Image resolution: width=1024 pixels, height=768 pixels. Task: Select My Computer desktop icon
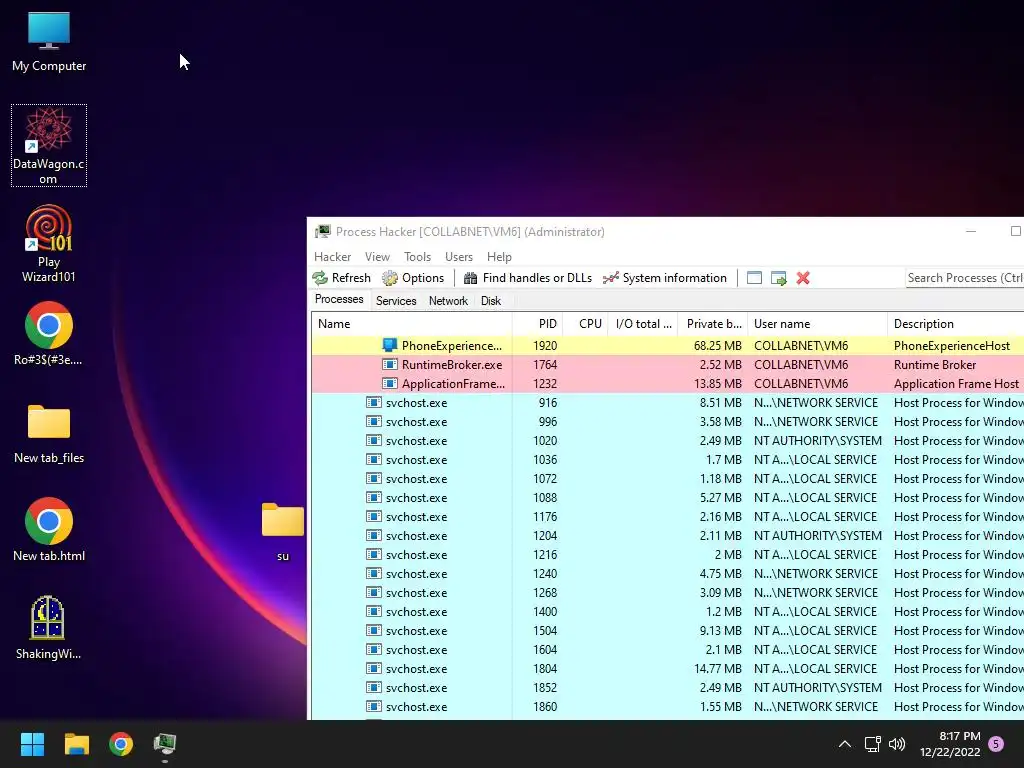pos(49,42)
